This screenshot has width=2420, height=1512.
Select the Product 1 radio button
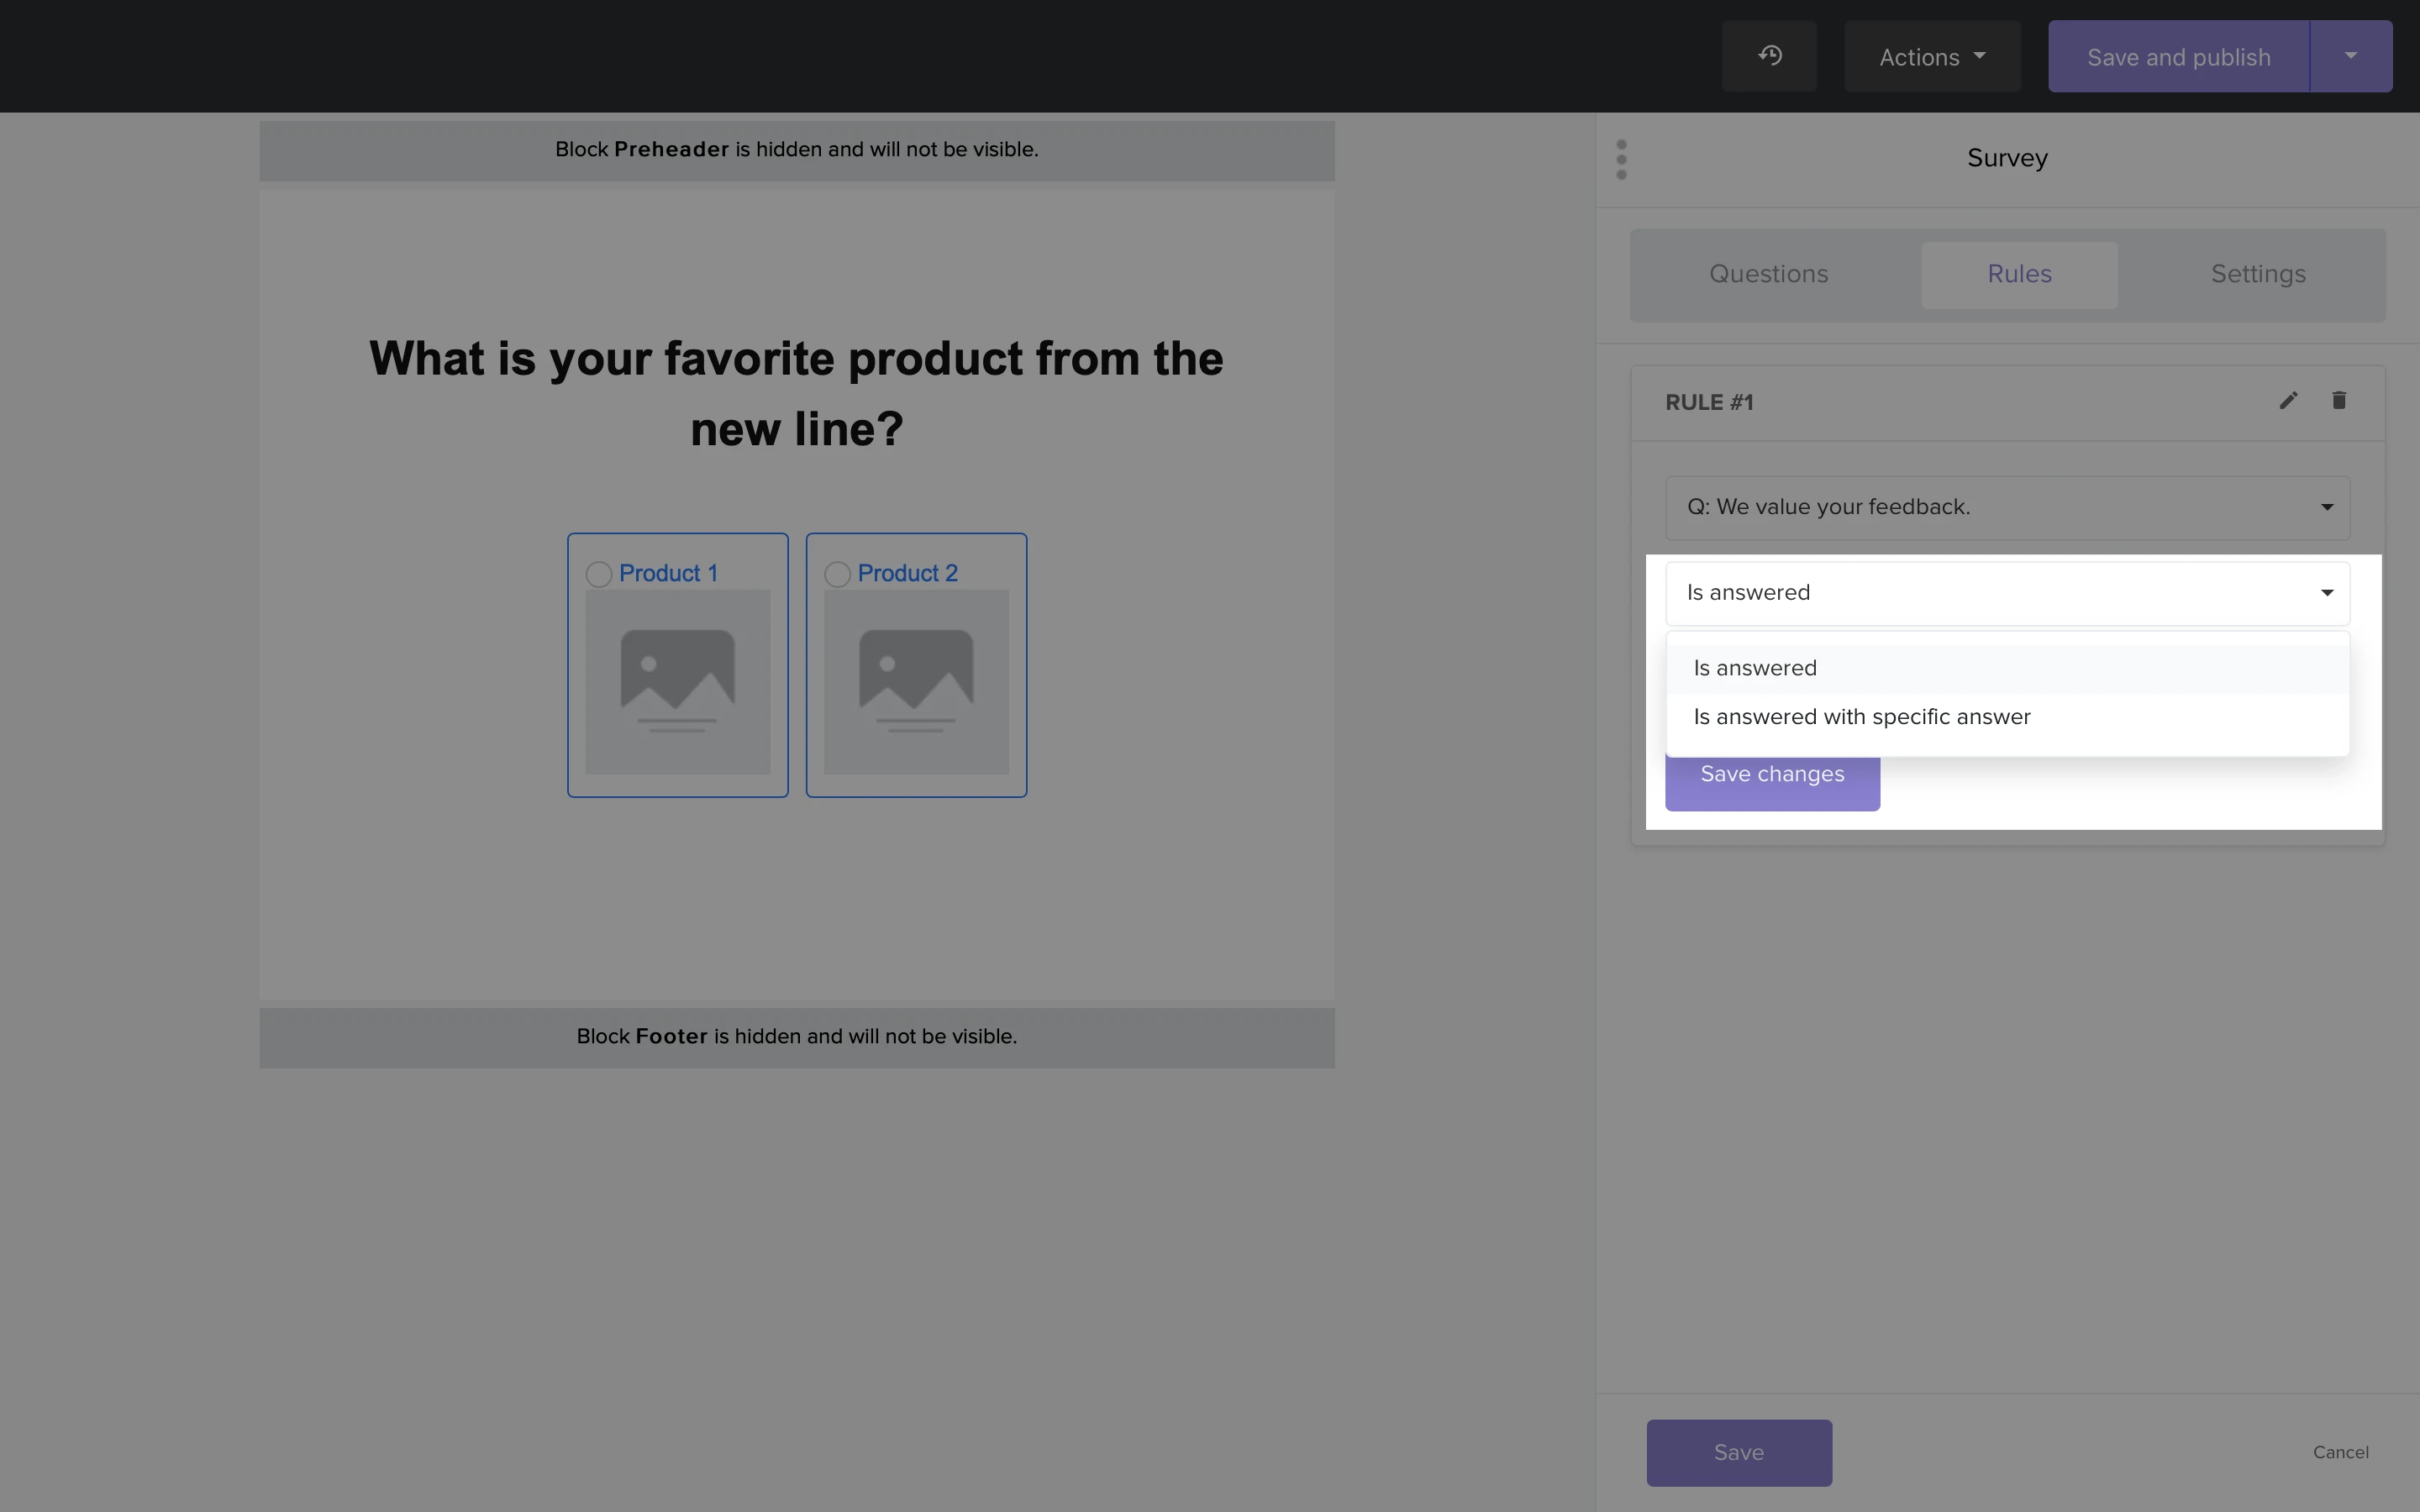pos(598,574)
